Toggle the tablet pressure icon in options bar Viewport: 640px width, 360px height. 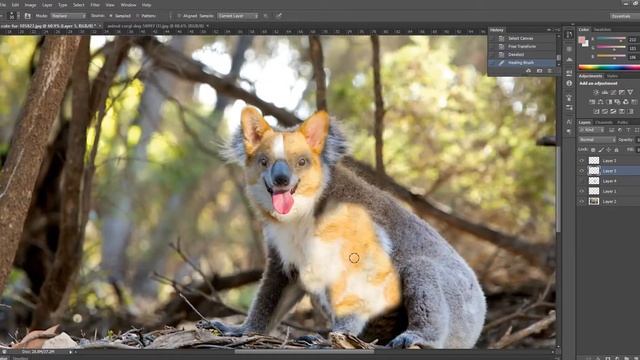279,16
